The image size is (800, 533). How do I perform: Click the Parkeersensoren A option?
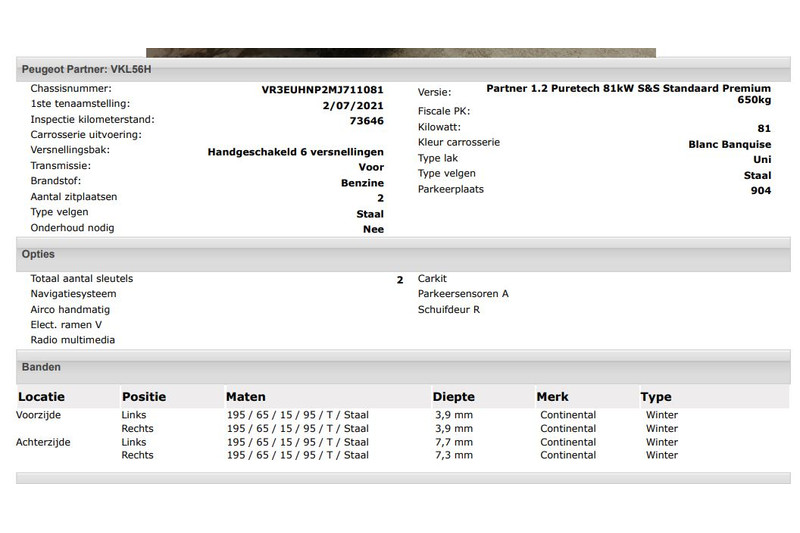pyautogui.click(x=463, y=294)
